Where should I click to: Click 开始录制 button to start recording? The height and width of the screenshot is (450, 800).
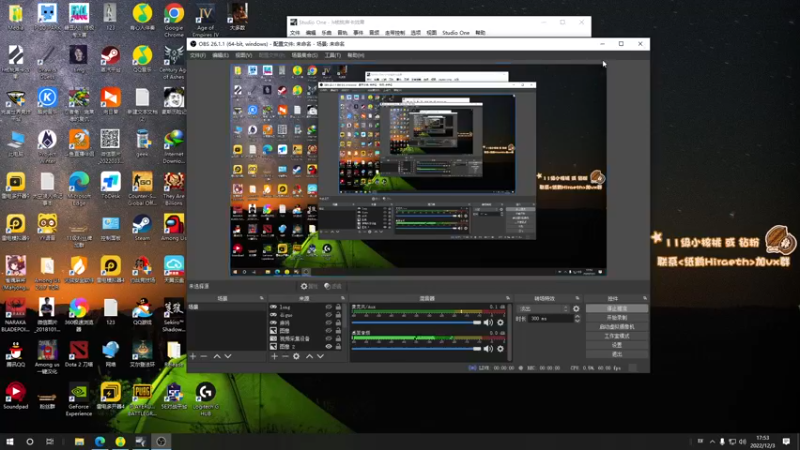pos(617,318)
